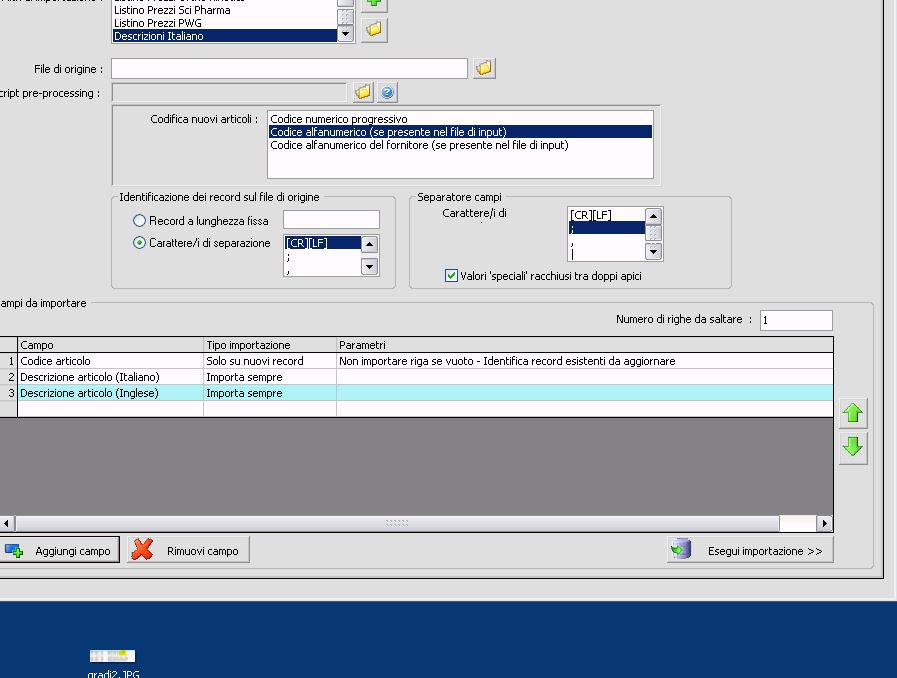Select Descrizioni Italiano in filter list
The image size is (897, 678).
click(224, 36)
